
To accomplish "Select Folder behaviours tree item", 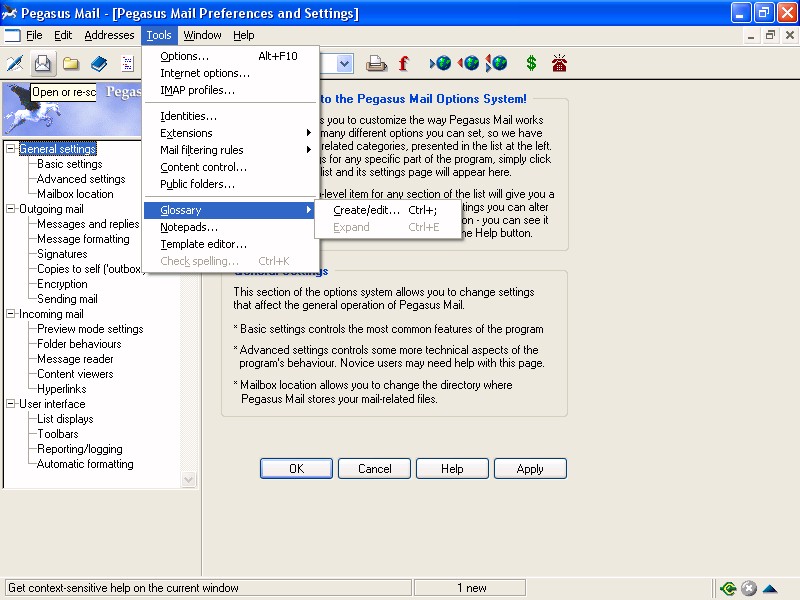I will [79, 344].
